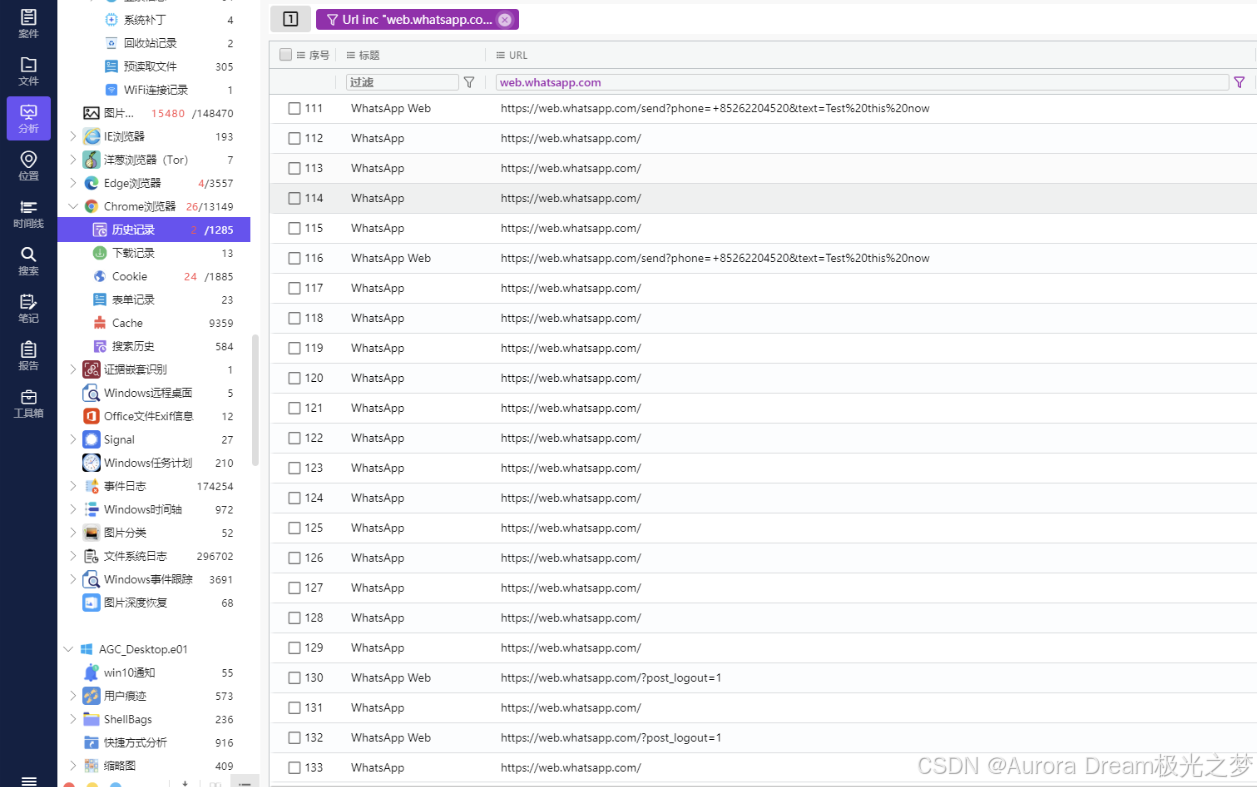Click the page 1 button above table
The width and height of the screenshot is (1257, 787).
click(x=291, y=19)
